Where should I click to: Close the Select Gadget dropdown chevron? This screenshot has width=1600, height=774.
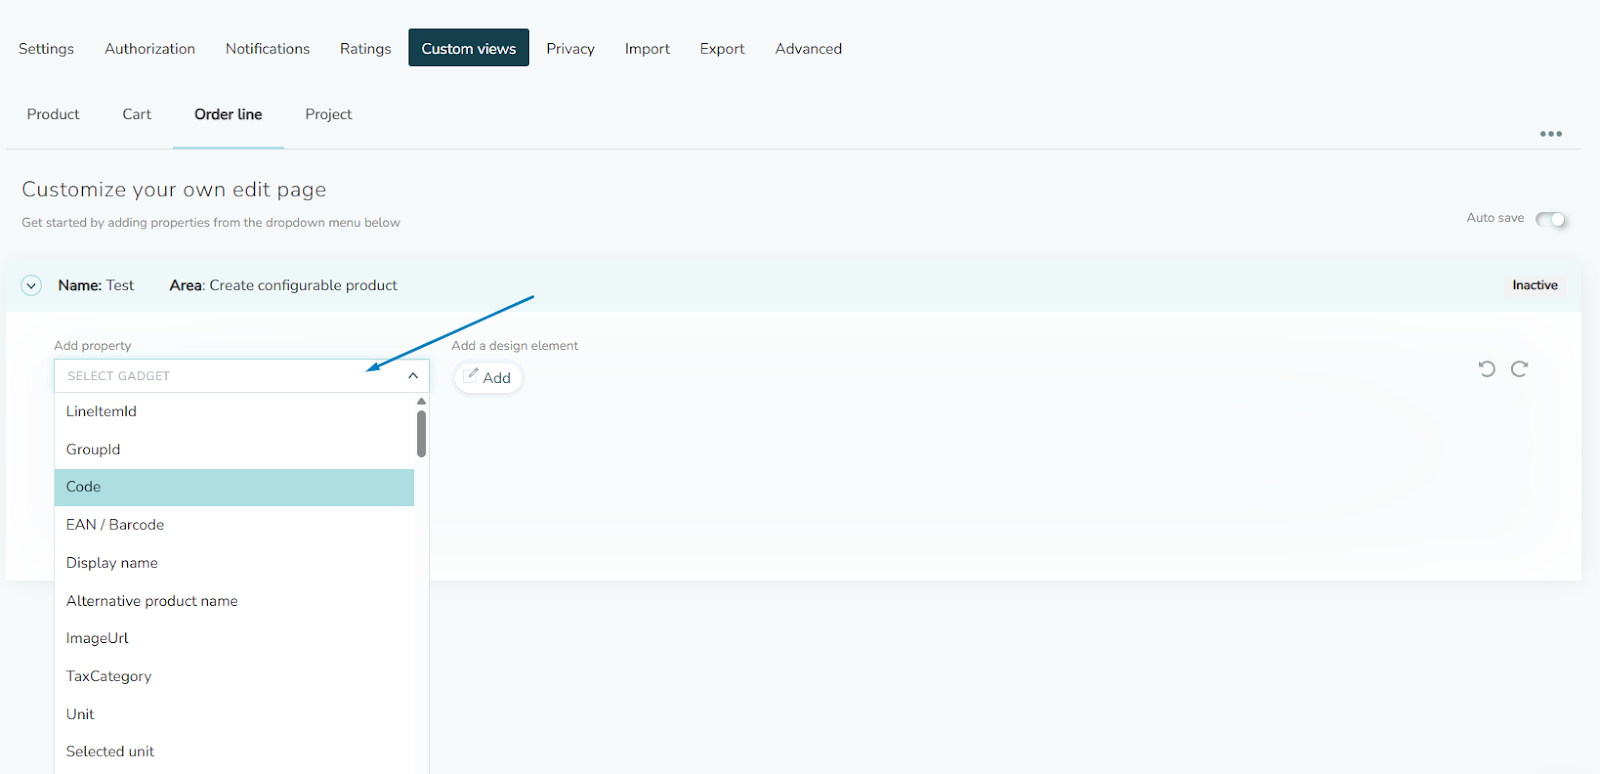[413, 376]
